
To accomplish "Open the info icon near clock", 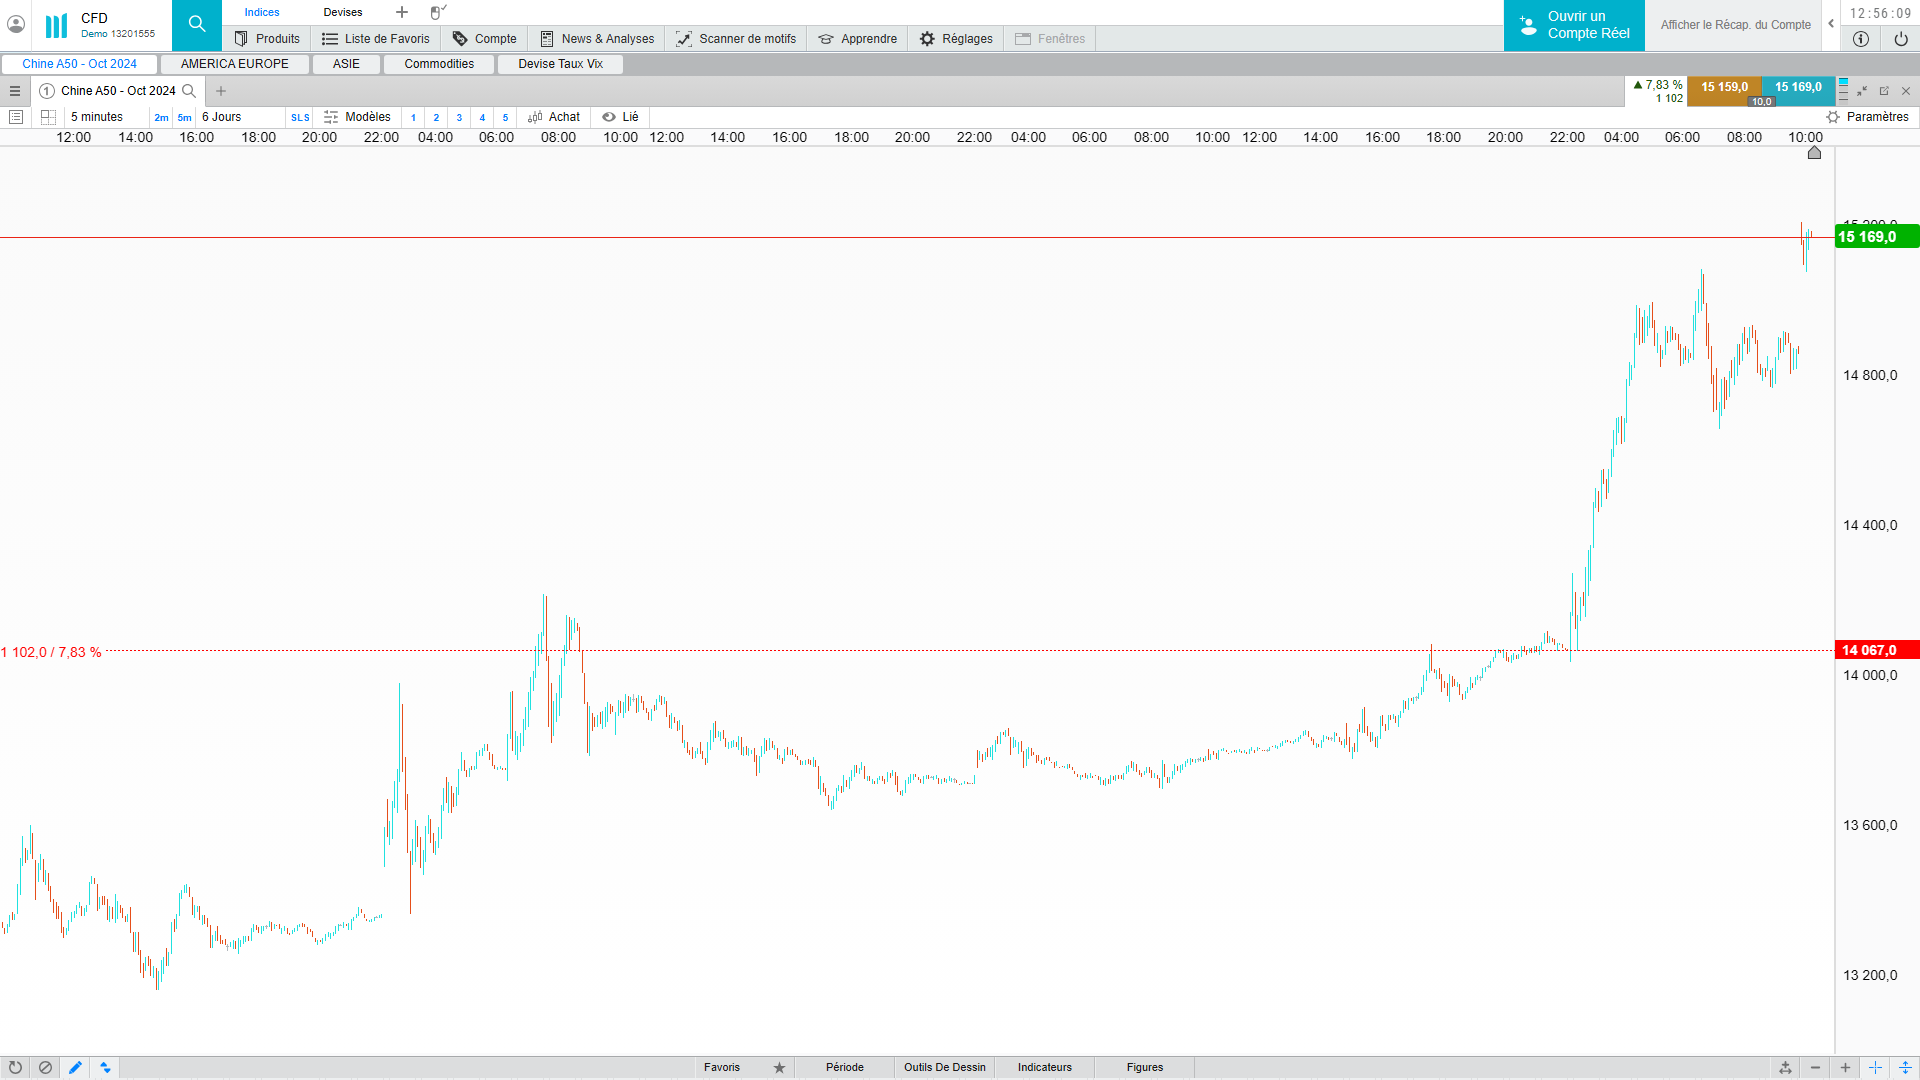I will tap(1860, 39).
